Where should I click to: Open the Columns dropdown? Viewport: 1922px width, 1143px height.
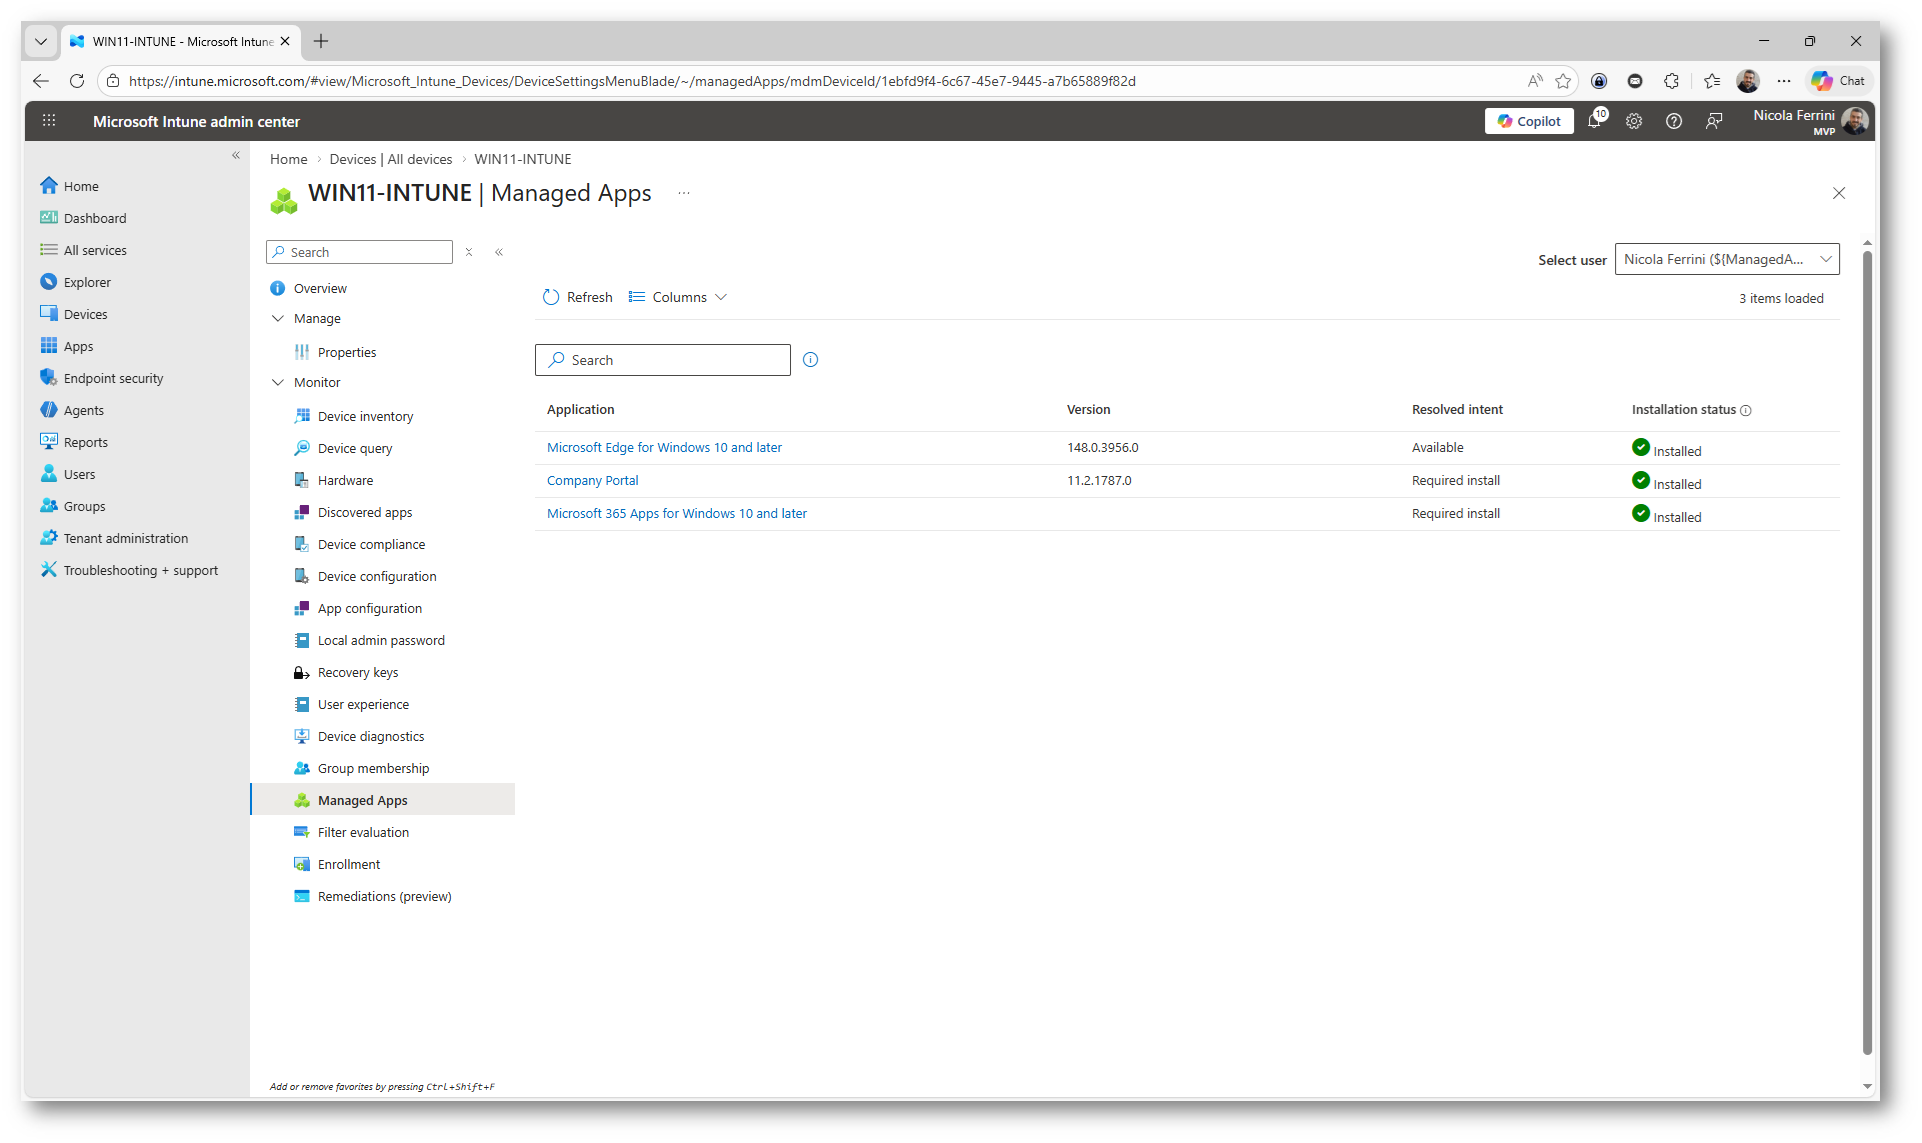[678, 297]
